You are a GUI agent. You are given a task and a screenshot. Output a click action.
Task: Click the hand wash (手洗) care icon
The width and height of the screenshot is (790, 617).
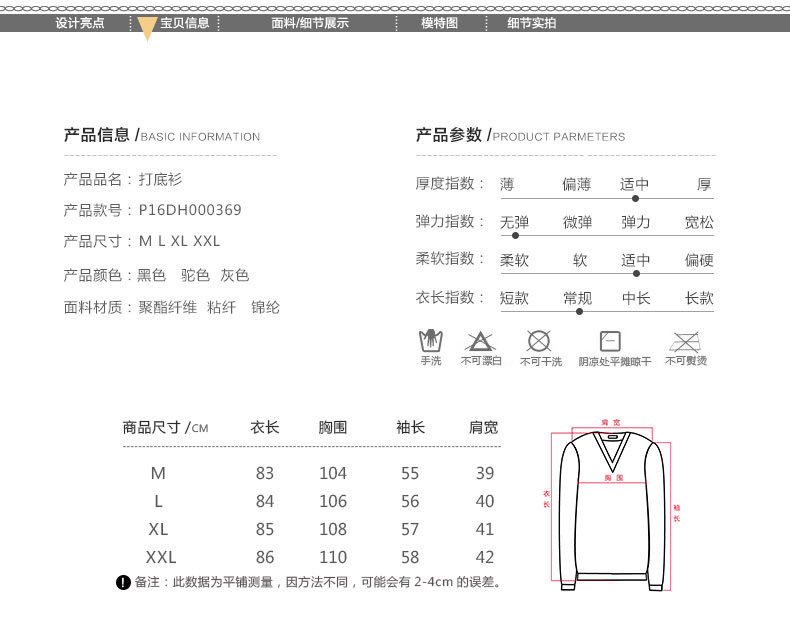[430, 341]
